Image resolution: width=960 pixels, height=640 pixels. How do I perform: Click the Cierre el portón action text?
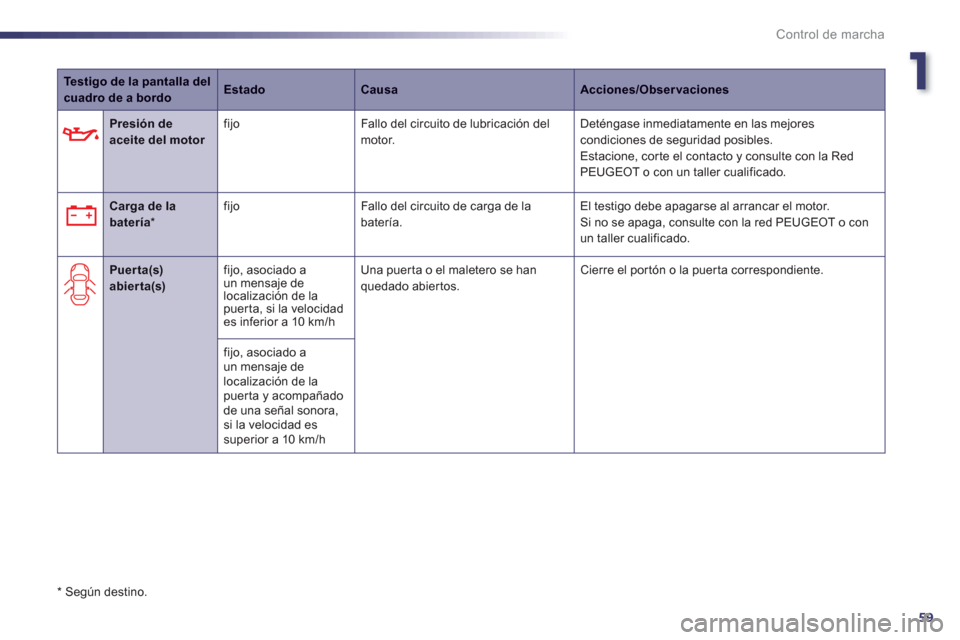point(702,270)
